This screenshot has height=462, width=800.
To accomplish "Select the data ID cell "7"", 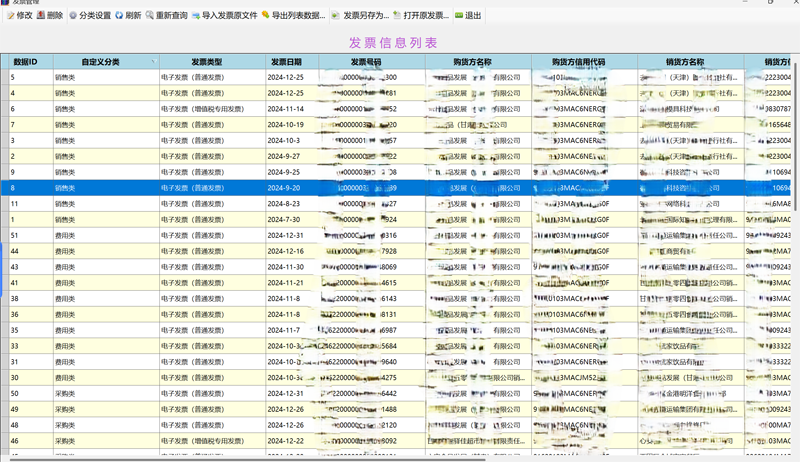I will pos(31,125).
